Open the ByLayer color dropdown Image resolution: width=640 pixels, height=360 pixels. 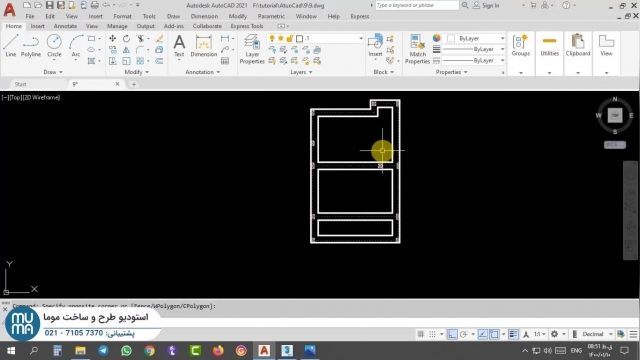pyautogui.click(x=502, y=38)
